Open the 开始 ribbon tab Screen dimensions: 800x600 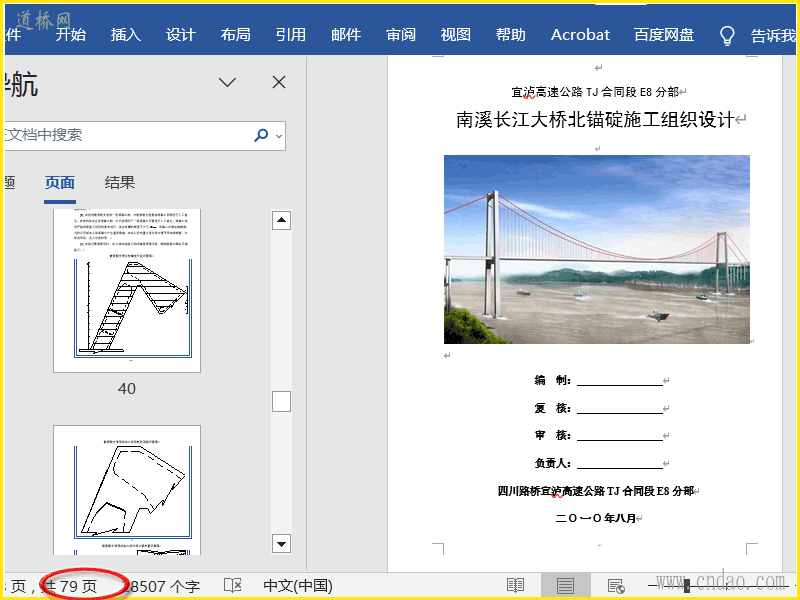(x=70, y=35)
